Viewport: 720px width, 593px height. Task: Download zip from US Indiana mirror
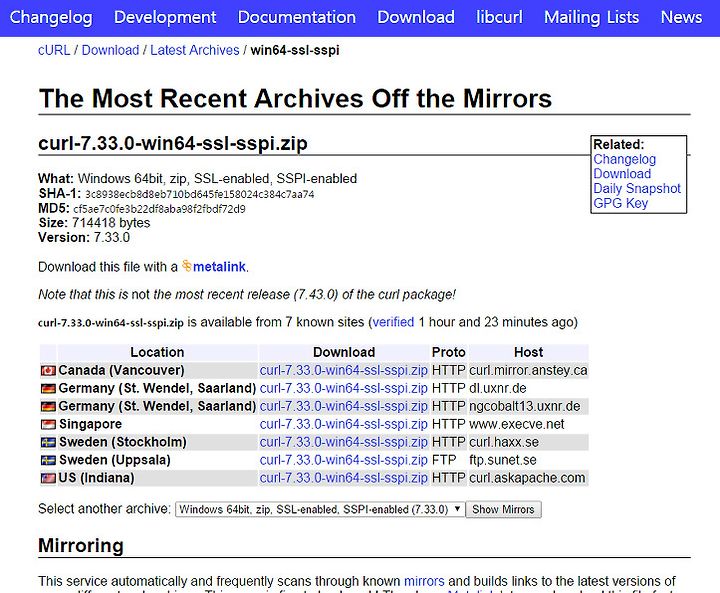pyautogui.click(x=343, y=478)
